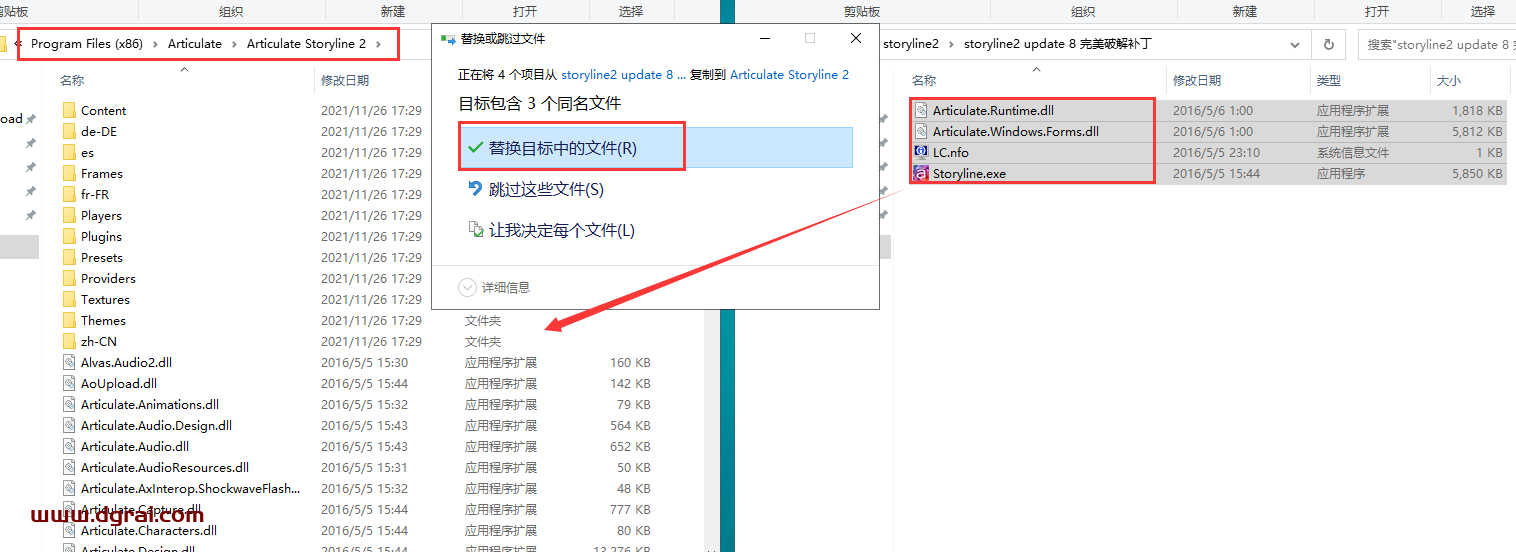Click the Plugins folder icon
This screenshot has height=552, width=1516.
[69, 236]
